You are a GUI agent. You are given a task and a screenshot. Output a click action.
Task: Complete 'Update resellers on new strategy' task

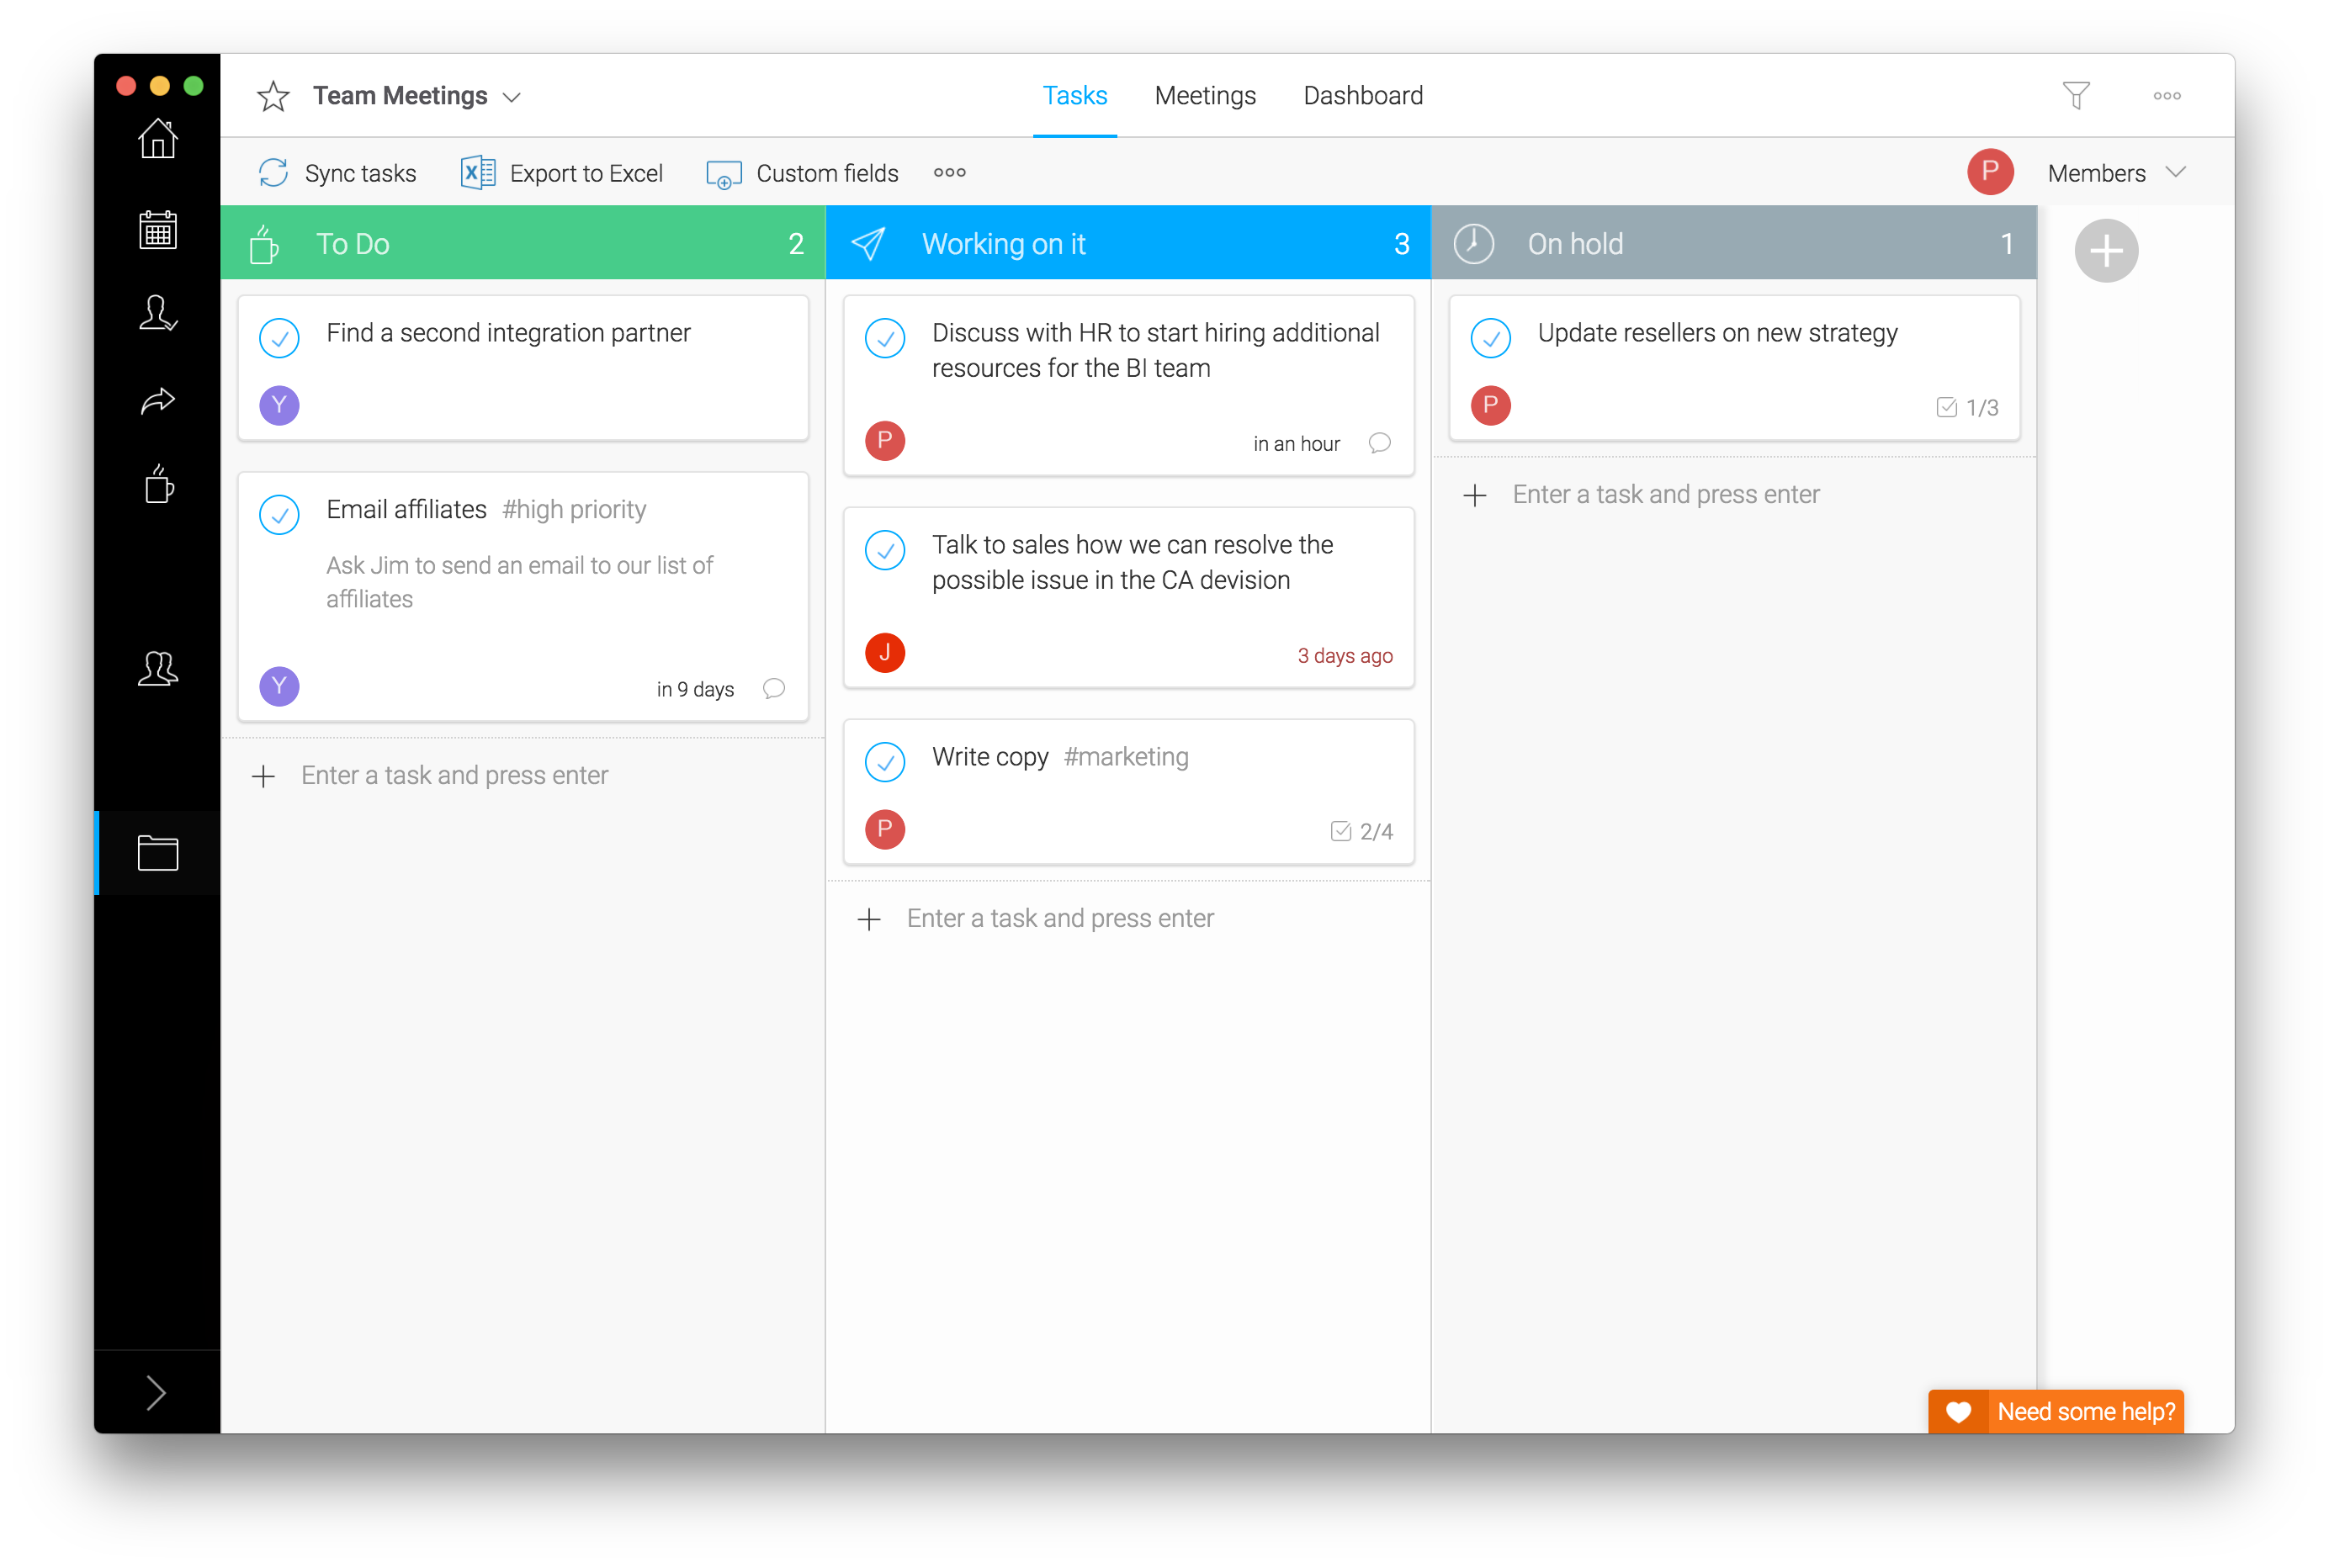point(1490,338)
